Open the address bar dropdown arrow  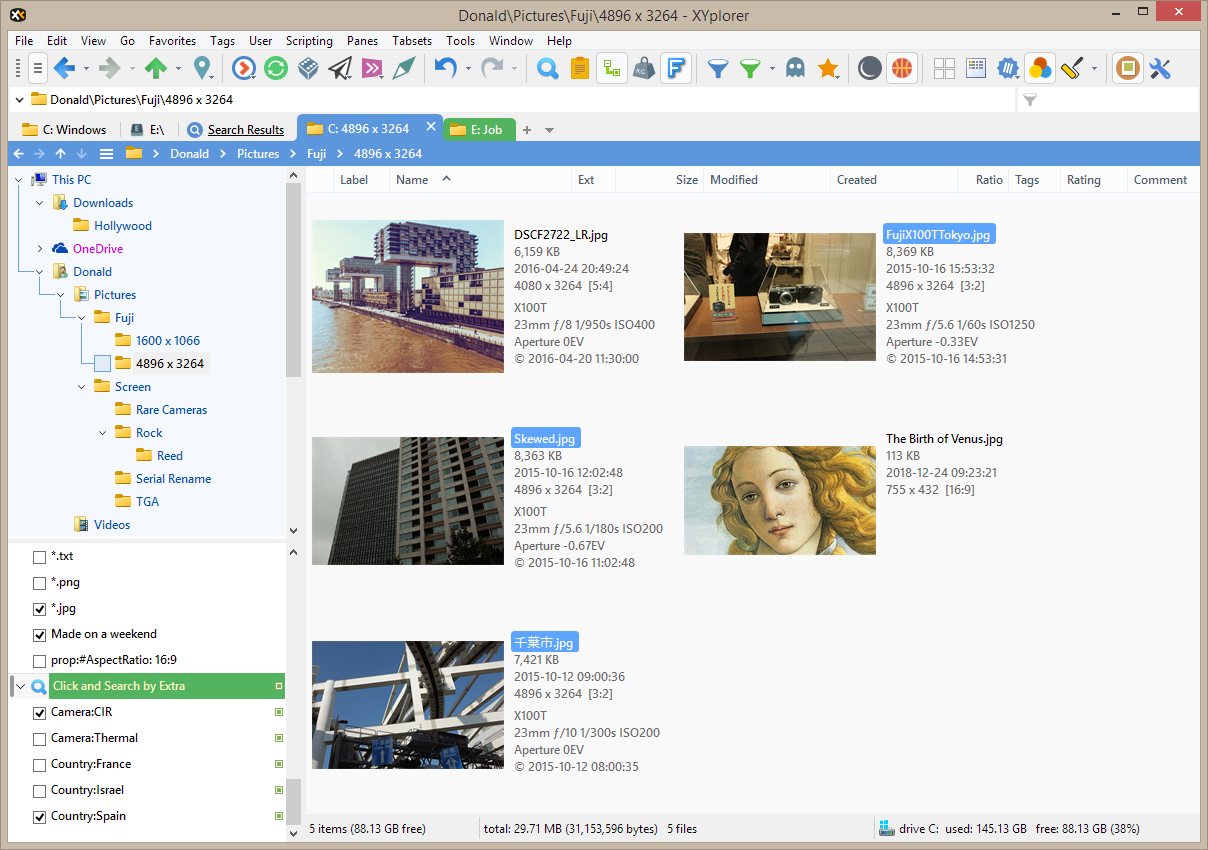[x=20, y=100]
